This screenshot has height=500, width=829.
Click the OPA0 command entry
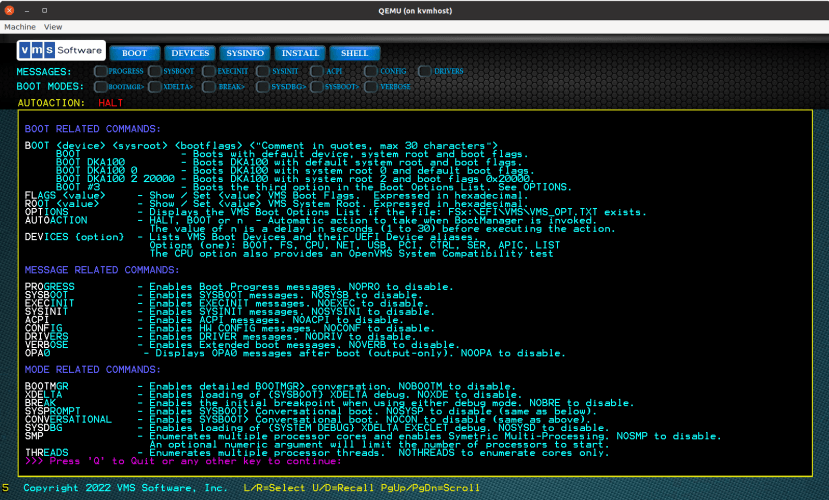(x=38, y=353)
